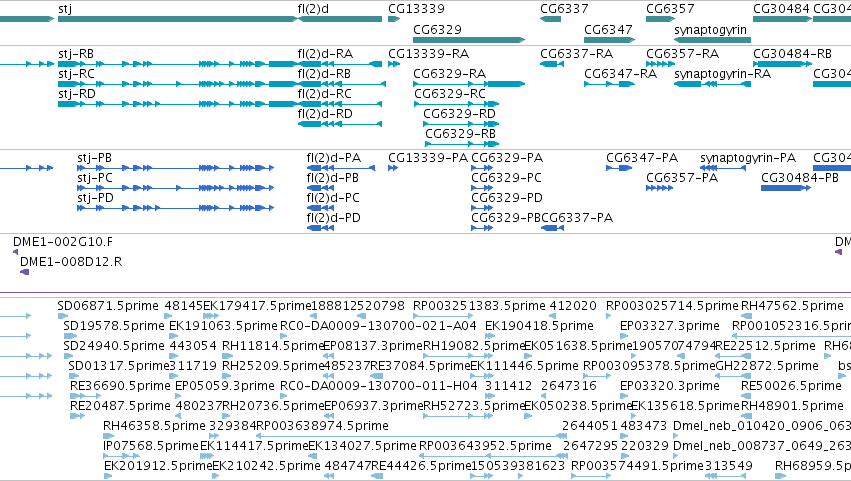Viewport: 851px width, 481px height.
Task: Open the CG6329-PC protein label
Action: click(x=506, y=178)
